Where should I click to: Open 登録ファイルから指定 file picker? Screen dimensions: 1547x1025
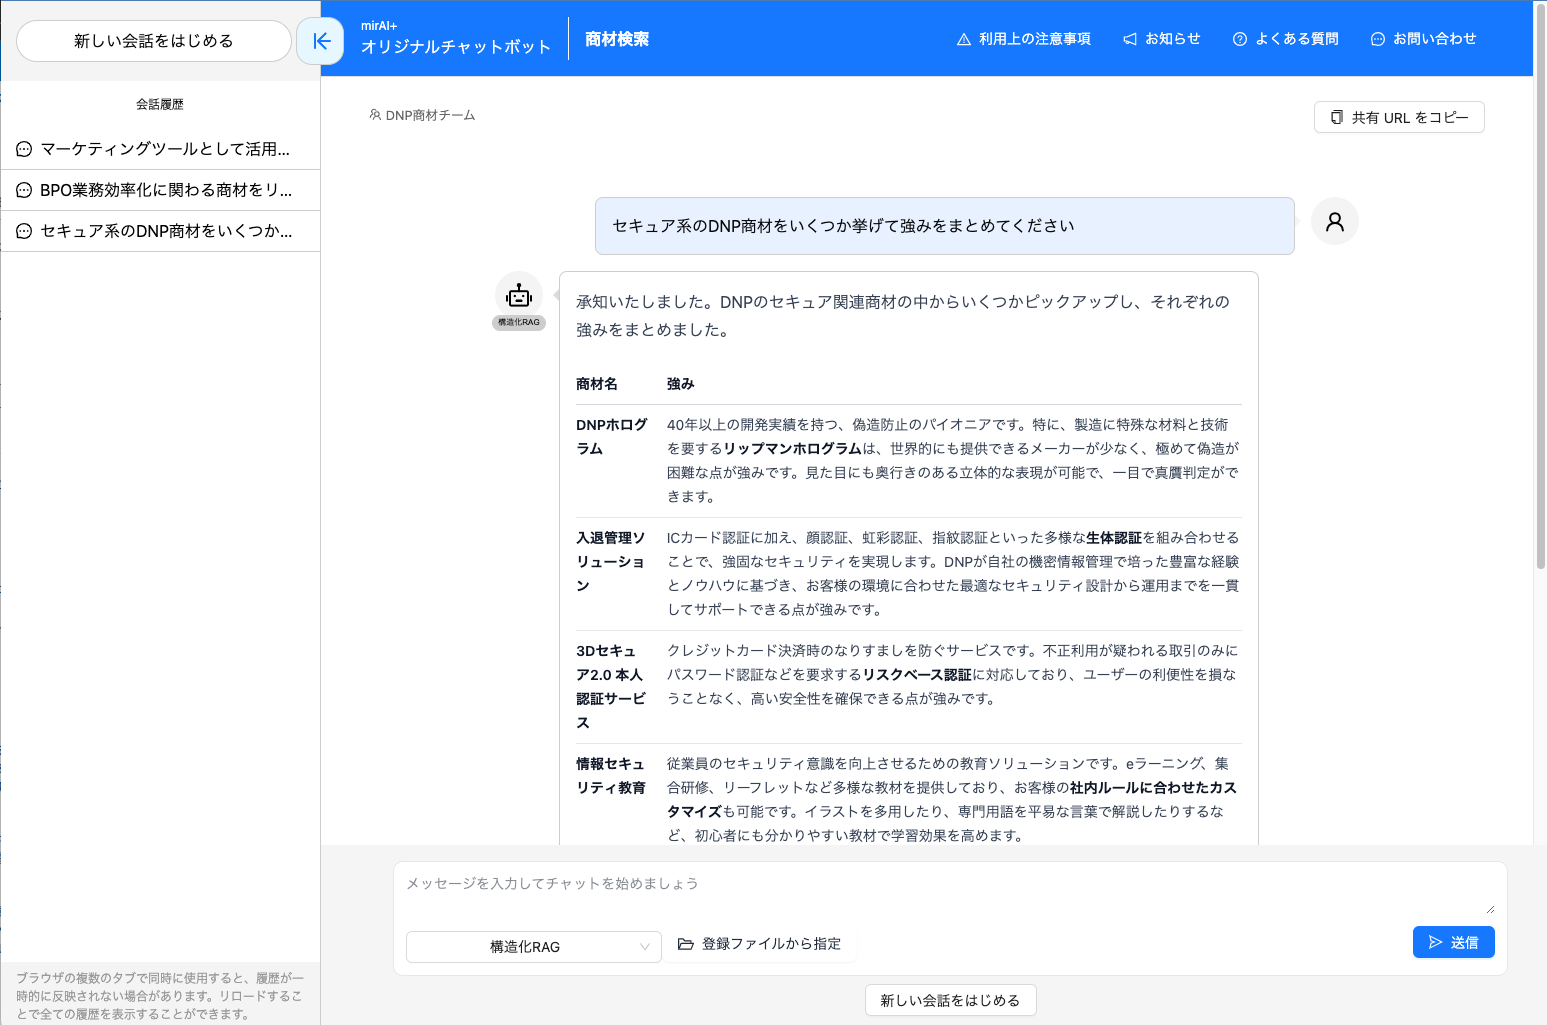coord(761,943)
